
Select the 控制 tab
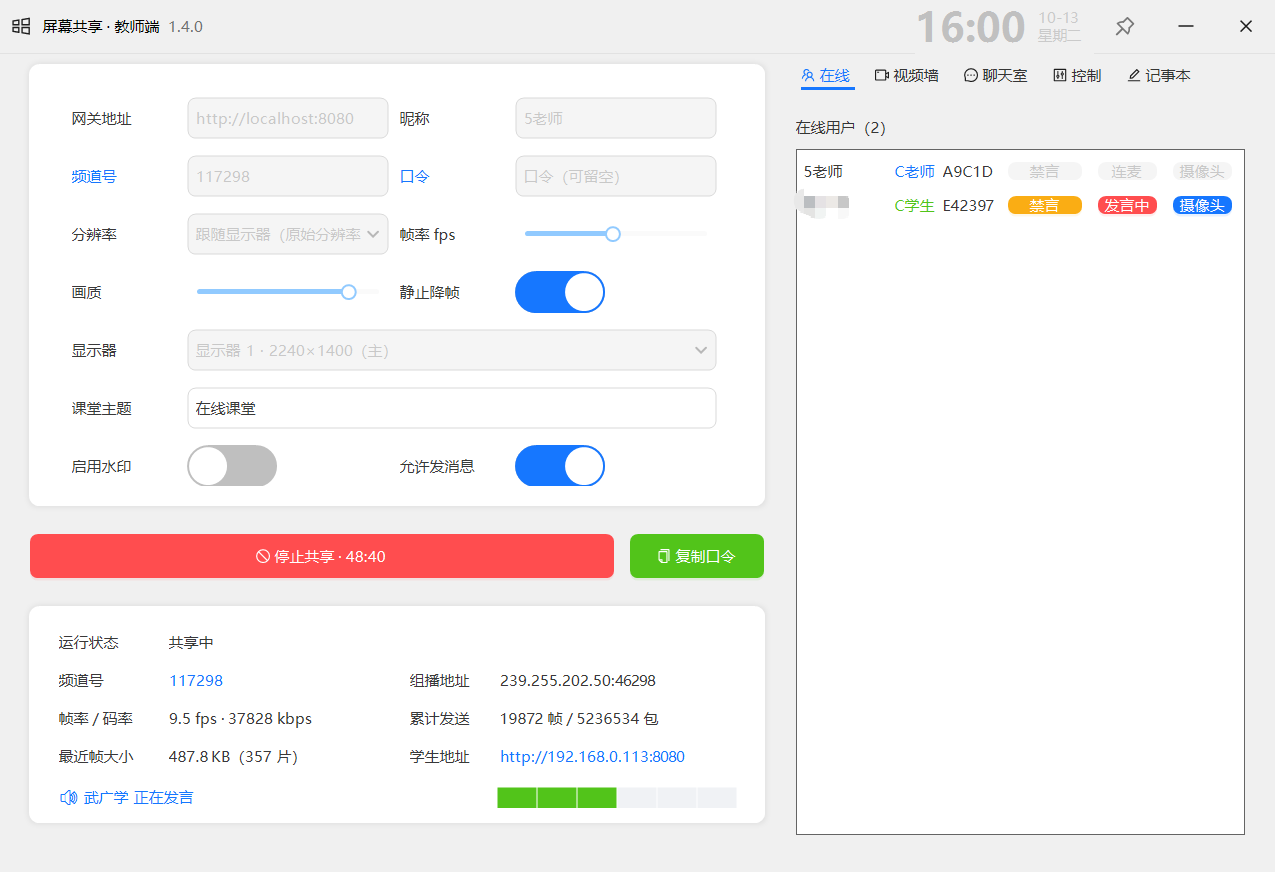tap(1077, 76)
